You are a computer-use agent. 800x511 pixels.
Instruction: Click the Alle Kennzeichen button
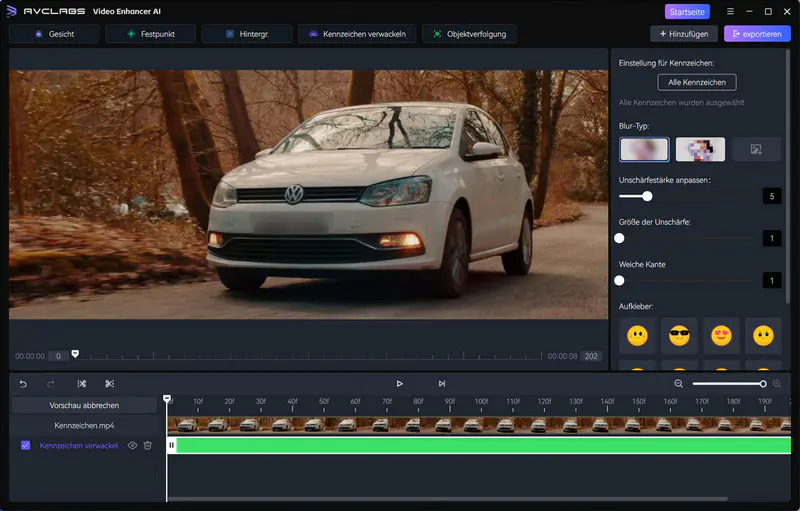[697, 82]
